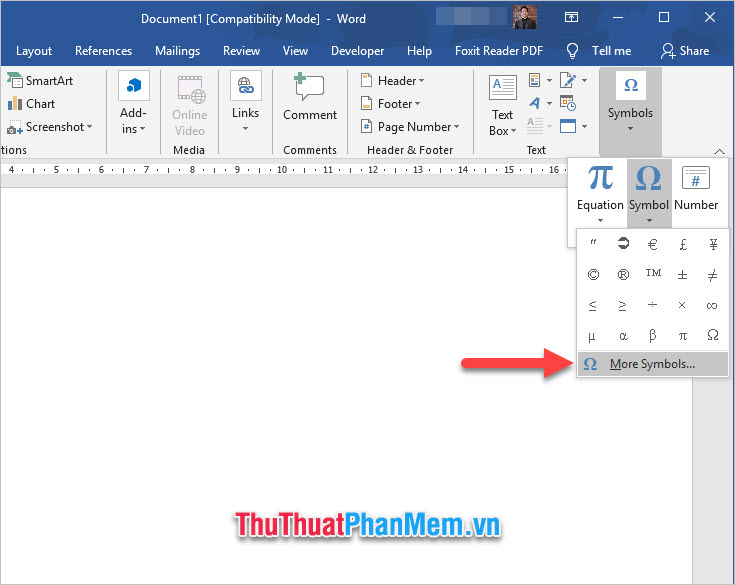Switch to the Review tab
This screenshot has height=585, width=735.
241,51
